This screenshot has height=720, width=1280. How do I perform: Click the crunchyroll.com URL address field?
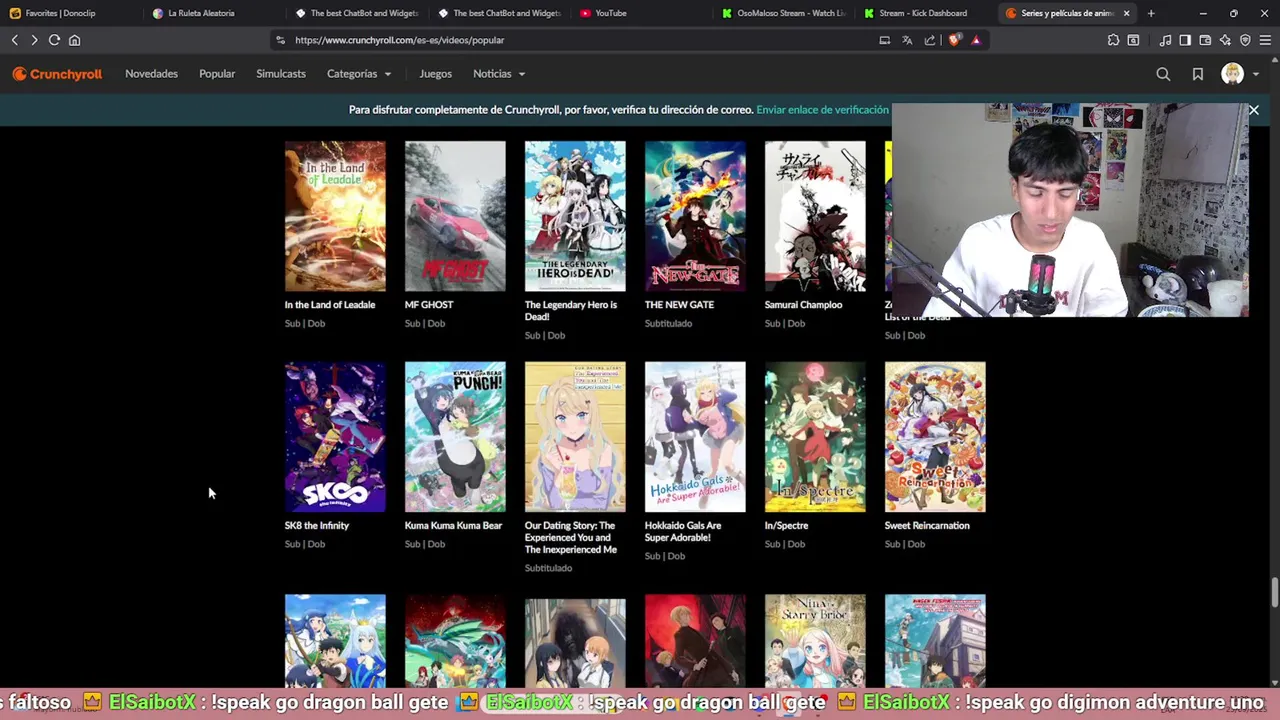coord(570,40)
